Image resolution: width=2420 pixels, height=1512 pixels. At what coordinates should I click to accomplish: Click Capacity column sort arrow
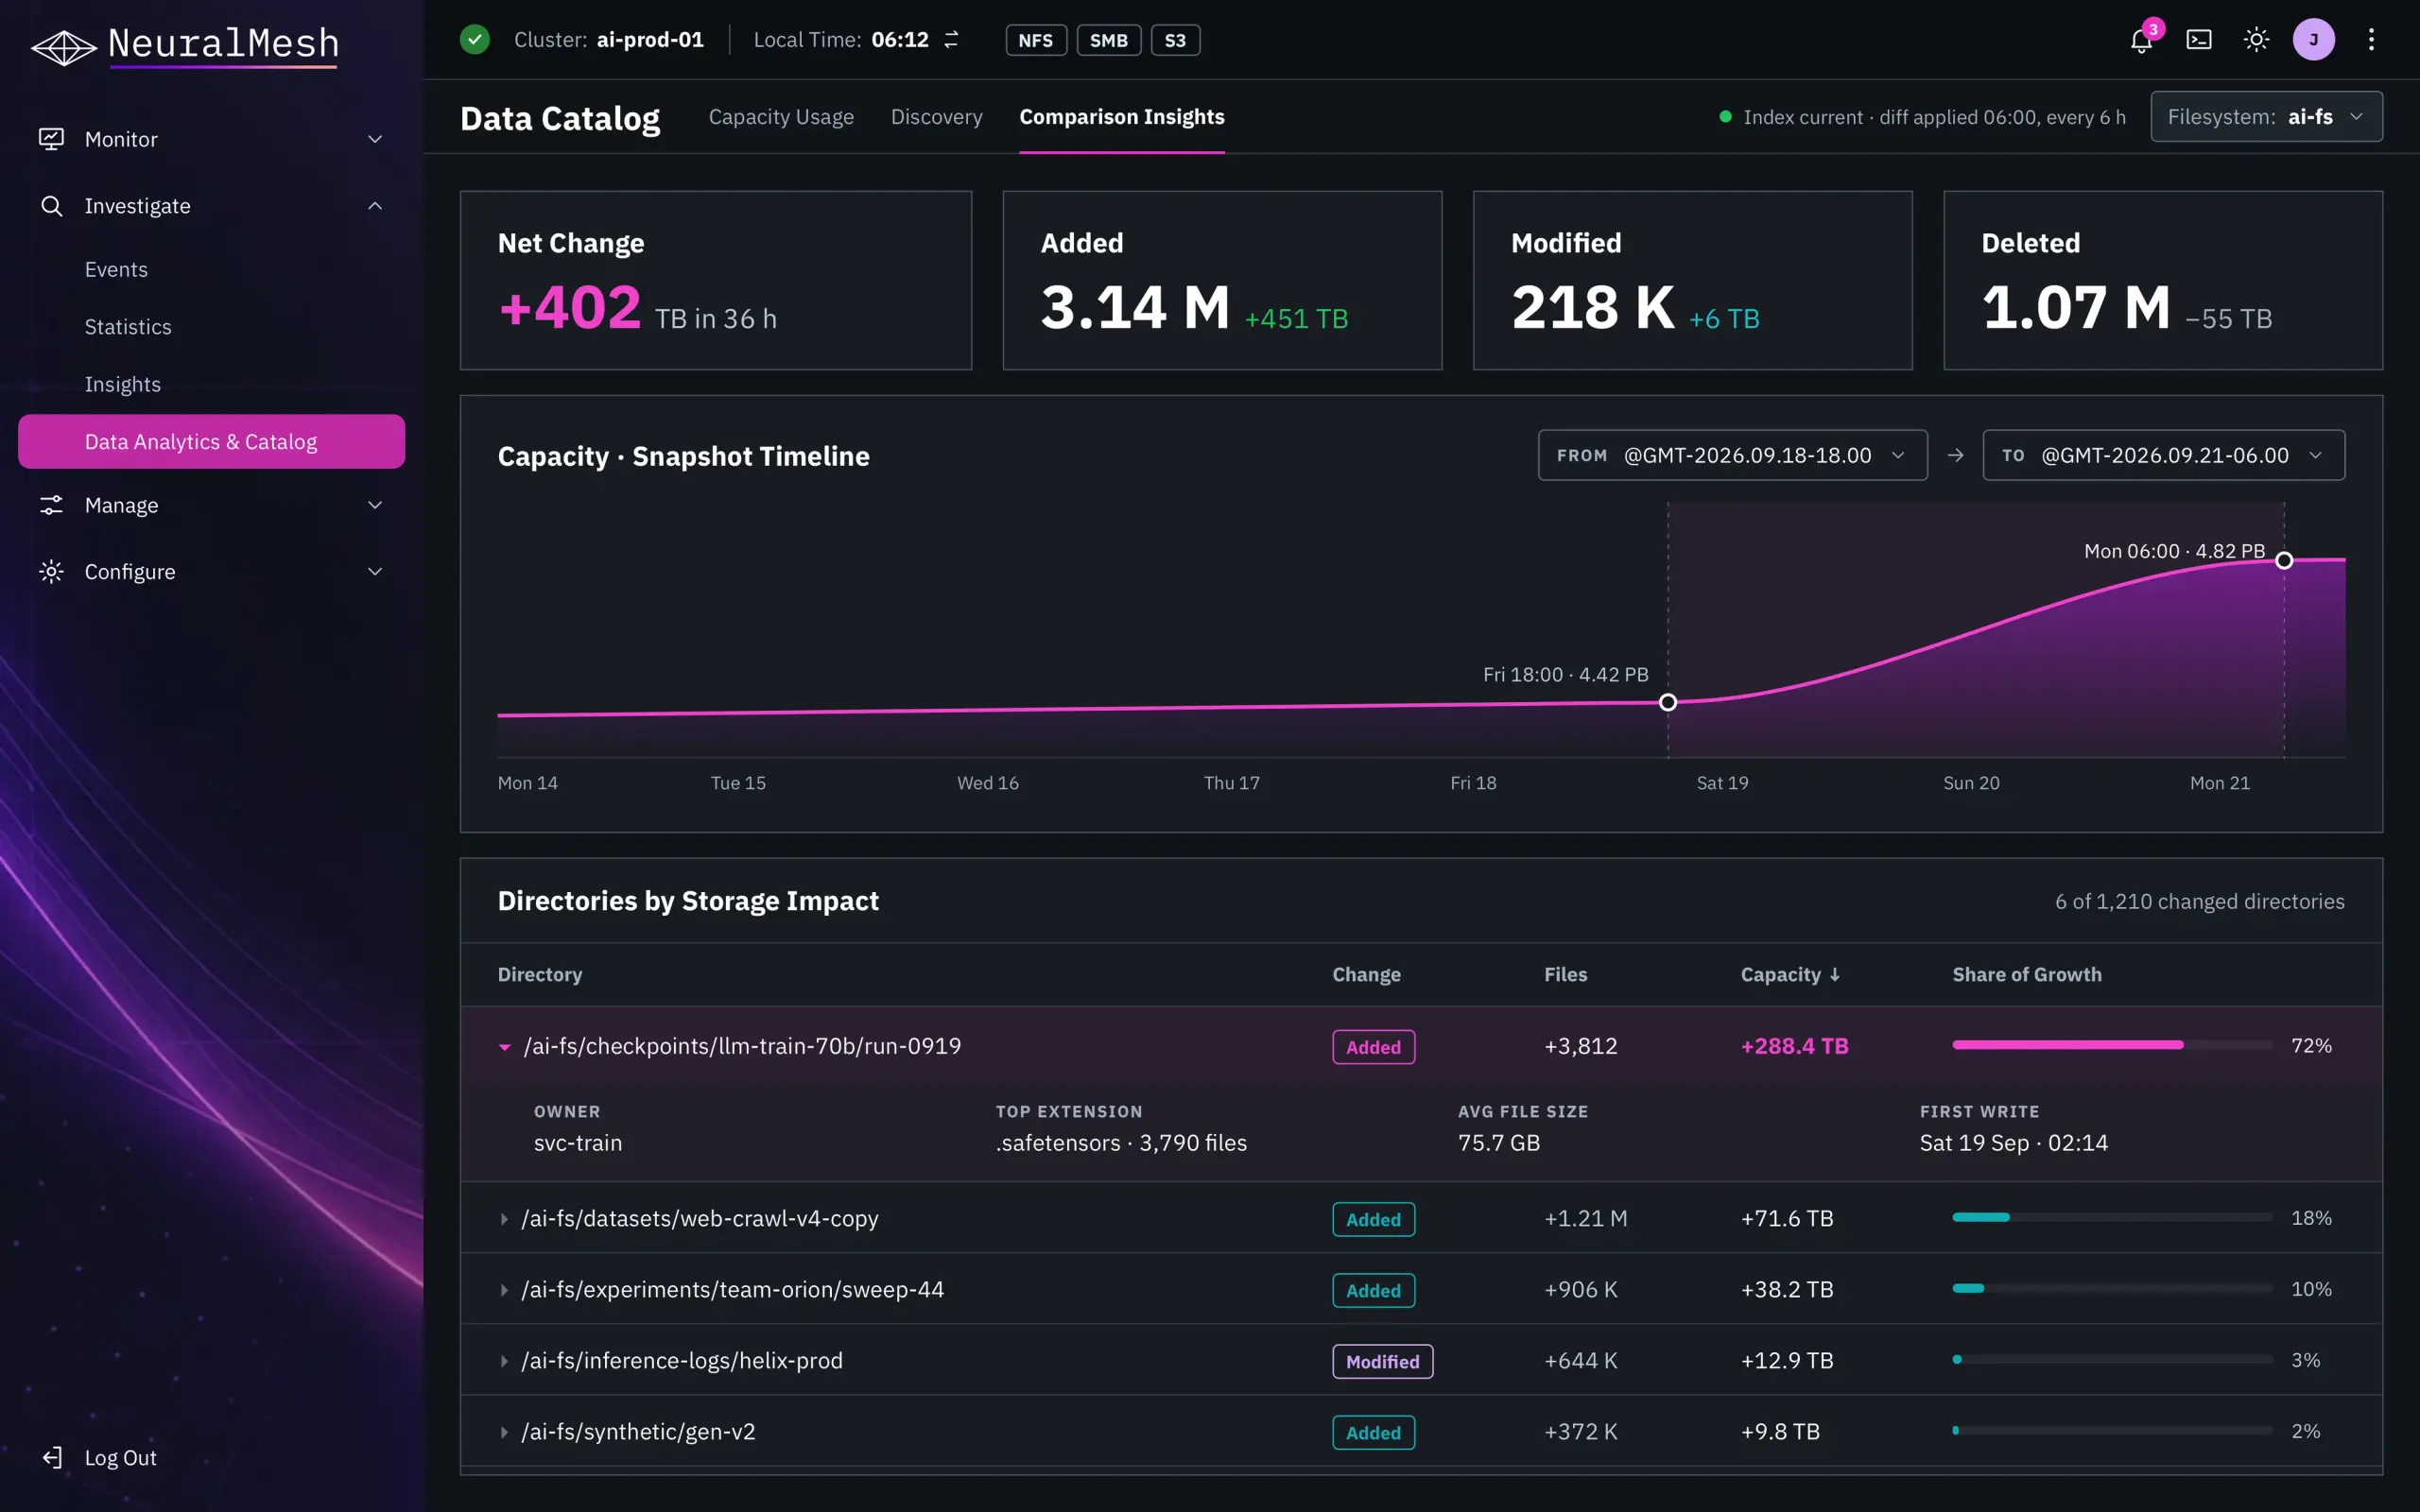click(x=1834, y=975)
